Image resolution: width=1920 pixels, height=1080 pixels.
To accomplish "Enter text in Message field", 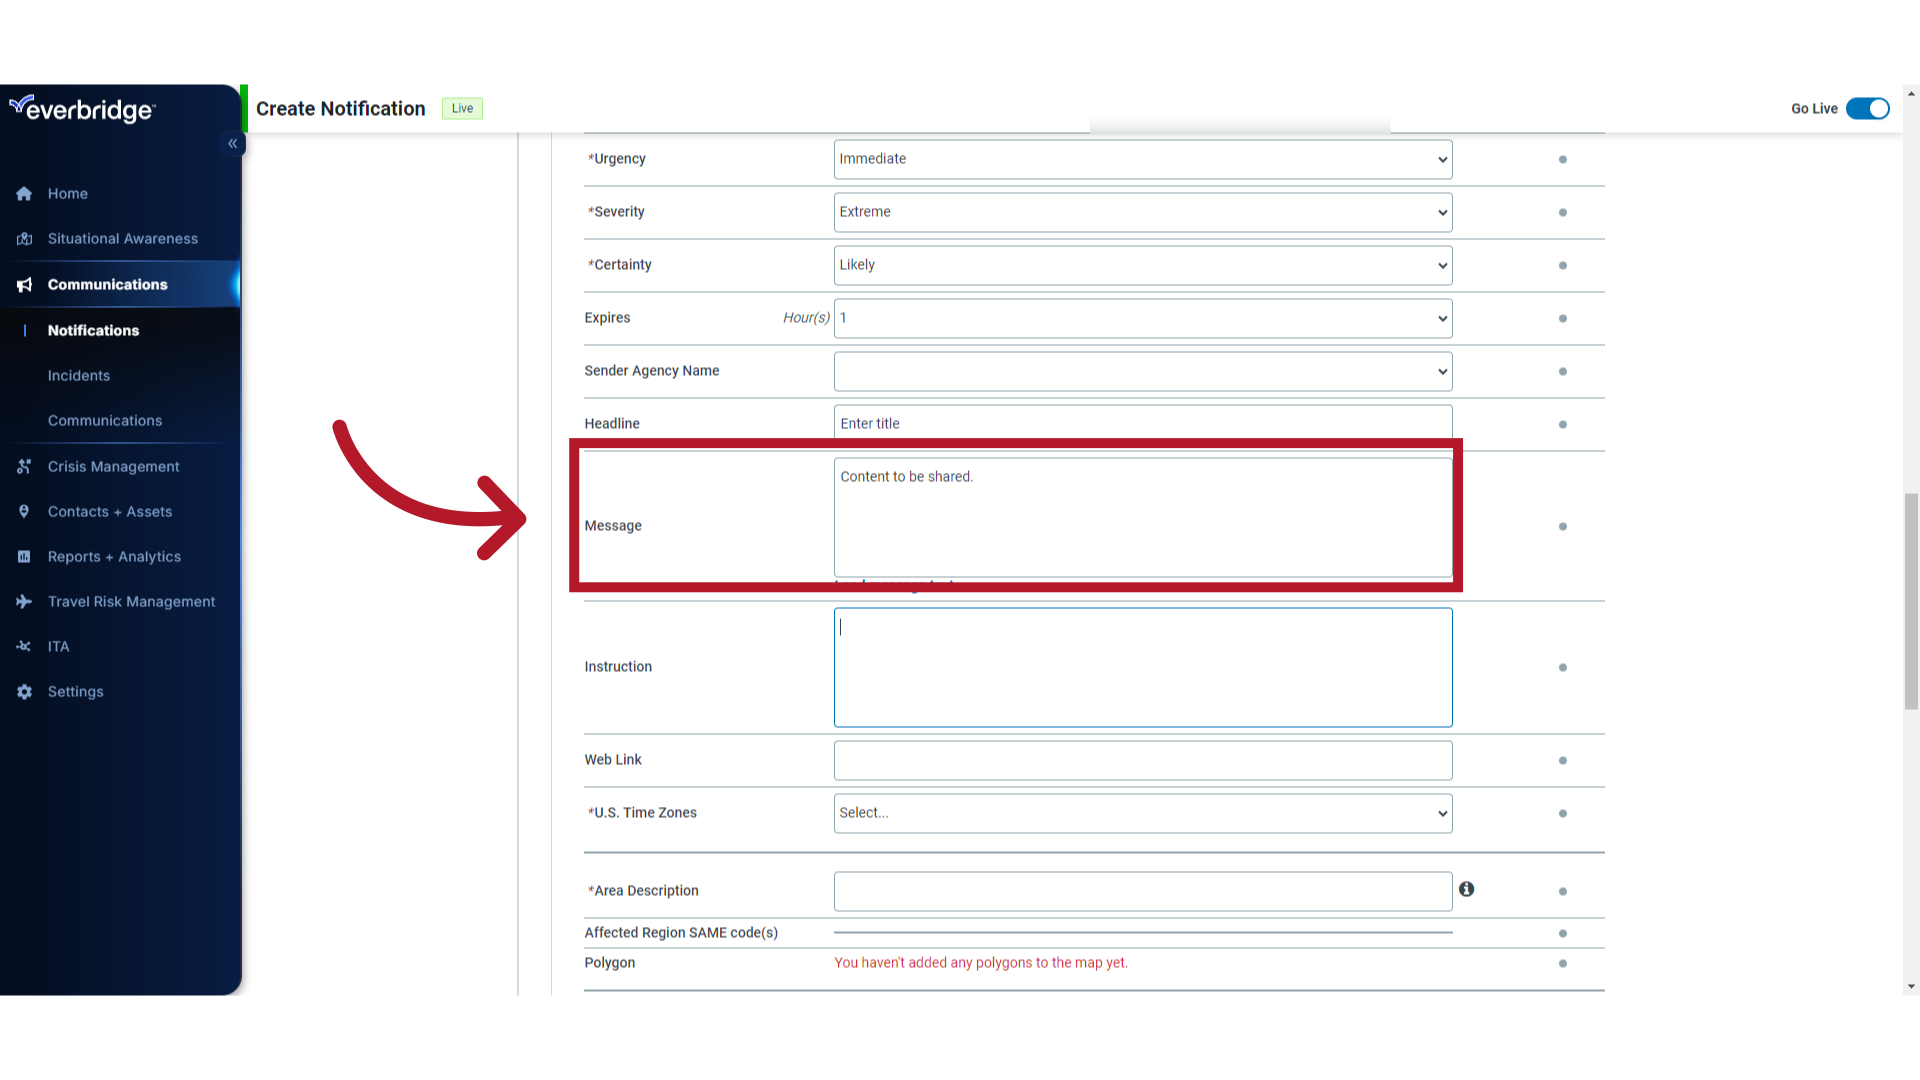I will (x=1142, y=516).
